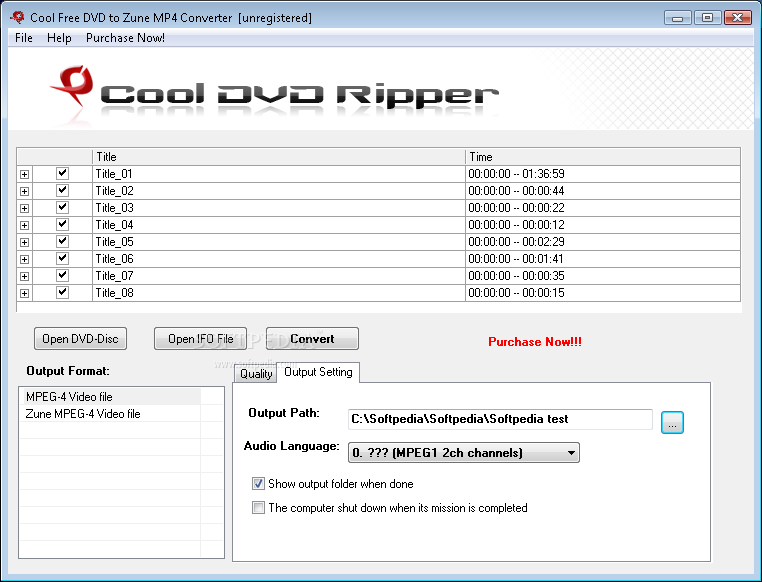
Task: Click time cell 00:00:00 -- 00:02:29
Action: (x=603, y=242)
